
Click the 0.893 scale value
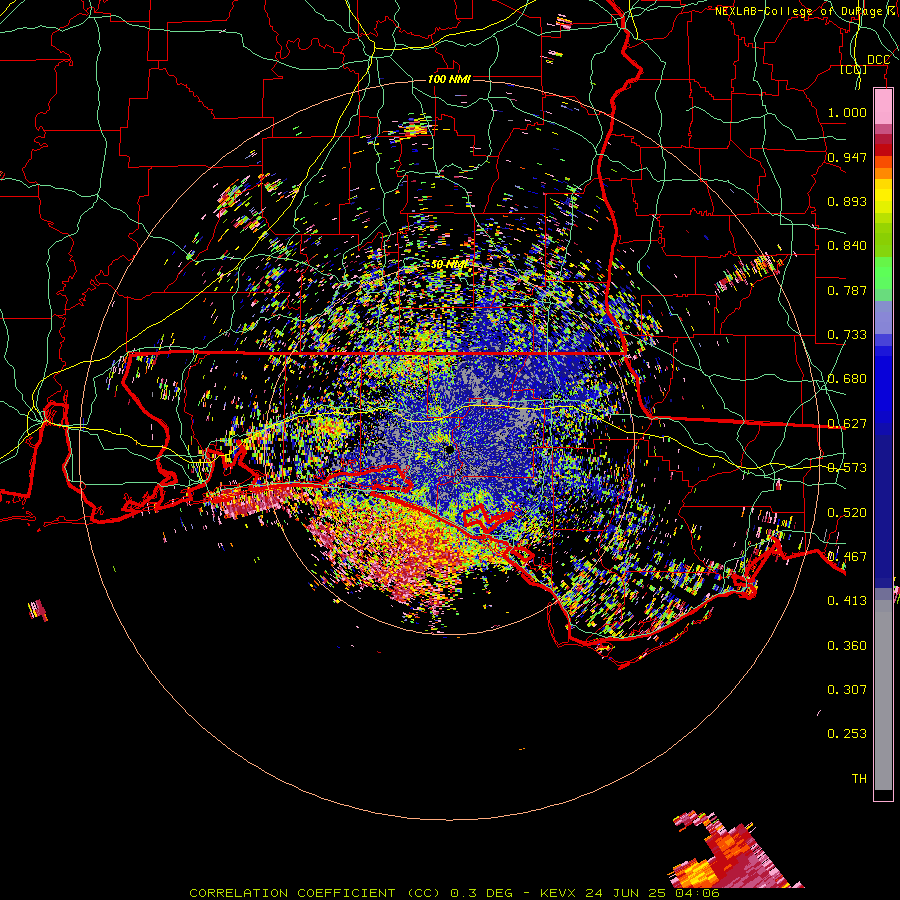coord(847,201)
